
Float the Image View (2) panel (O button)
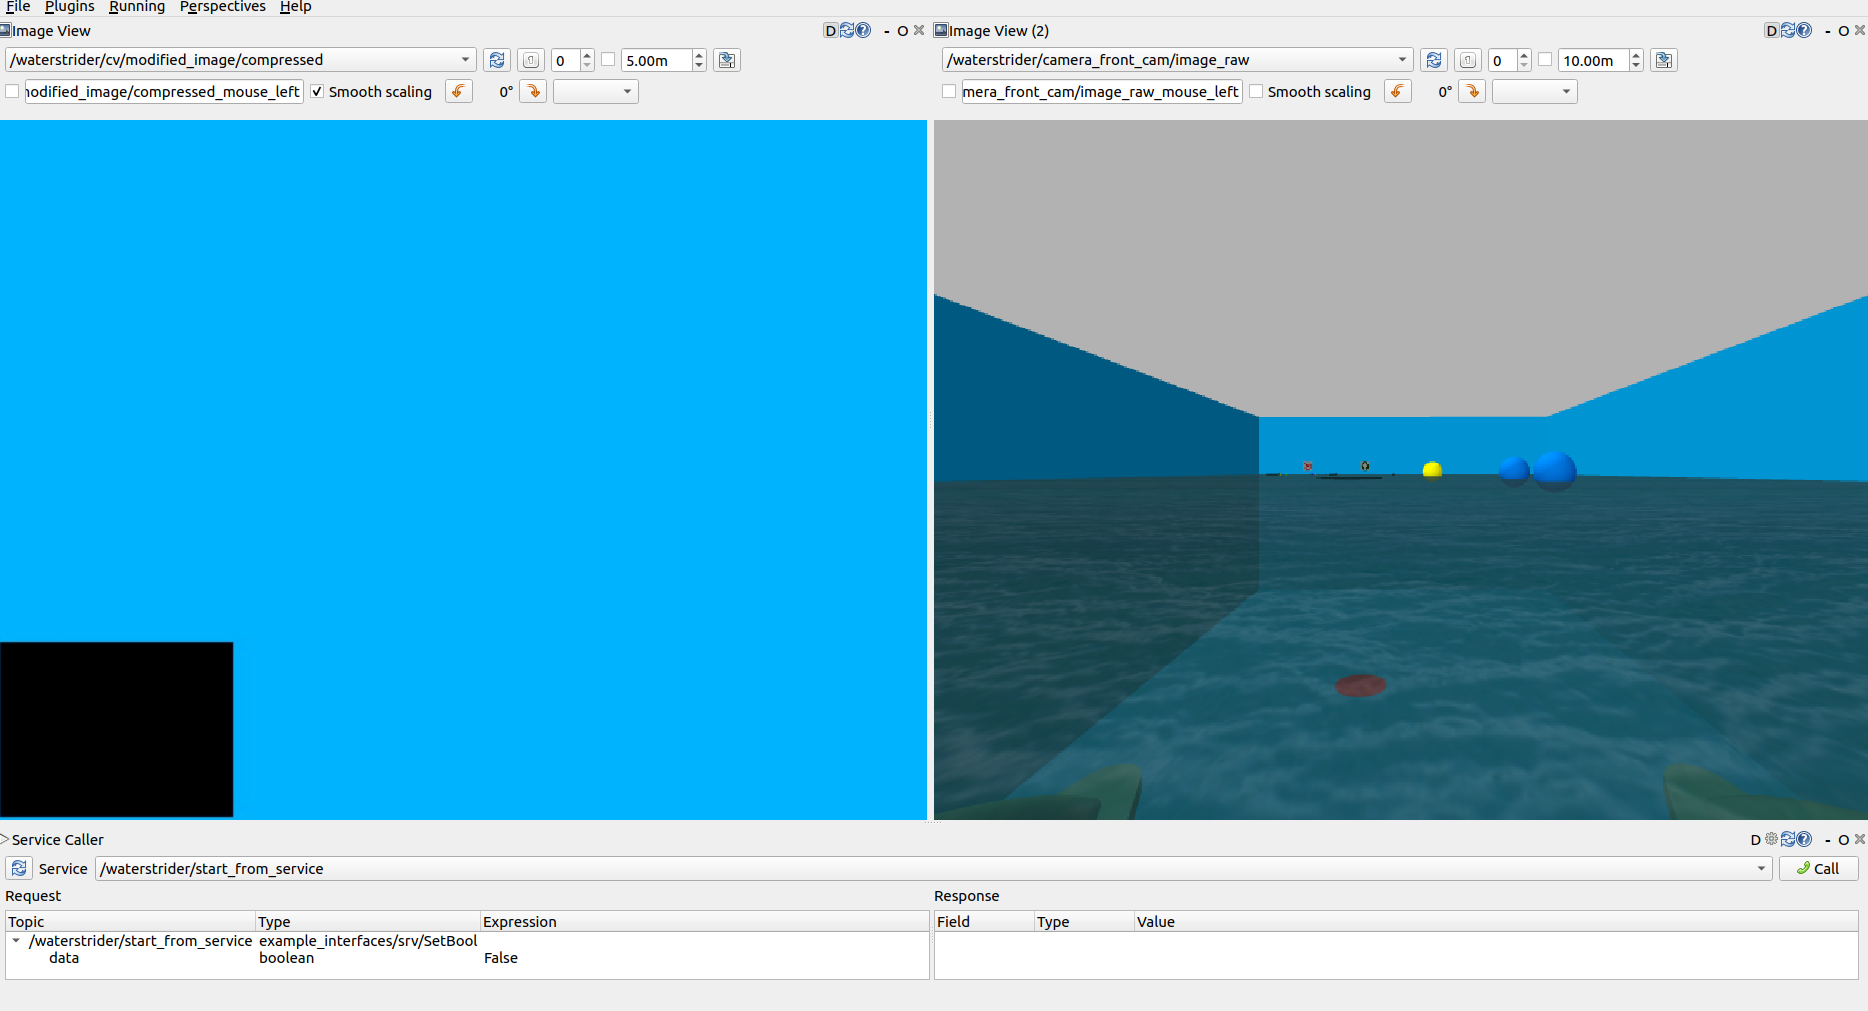coord(1844,31)
